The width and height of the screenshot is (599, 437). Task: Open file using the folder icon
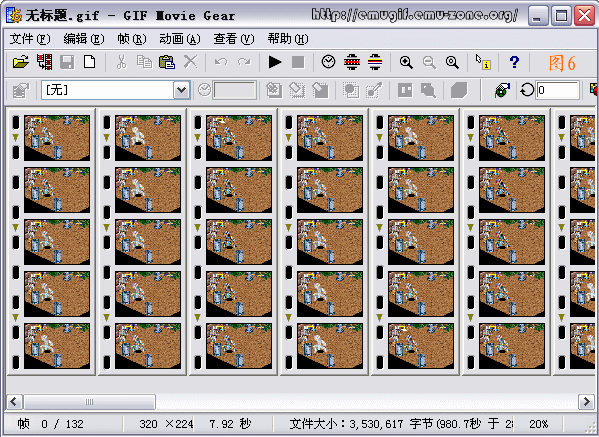click(x=21, y=62)
